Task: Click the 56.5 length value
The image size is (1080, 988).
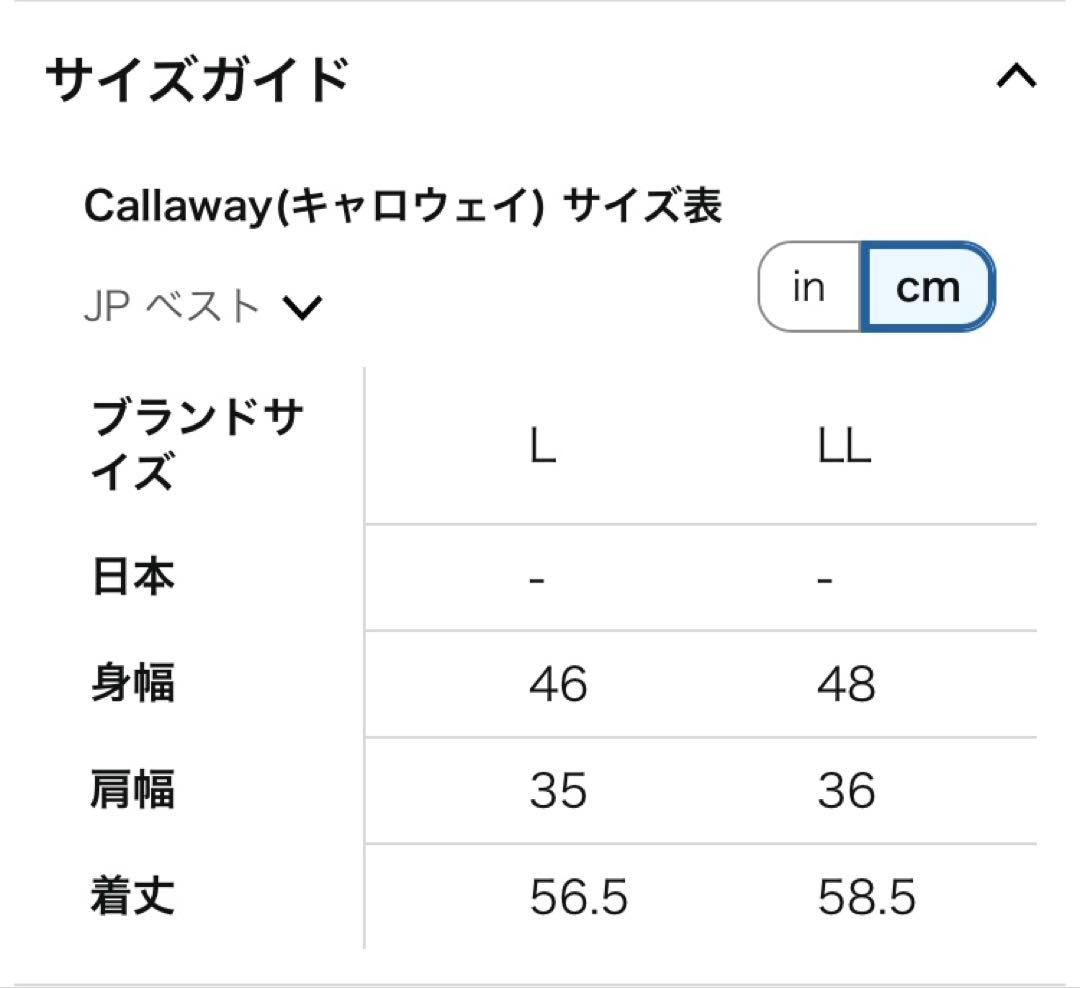Action: 578,898
